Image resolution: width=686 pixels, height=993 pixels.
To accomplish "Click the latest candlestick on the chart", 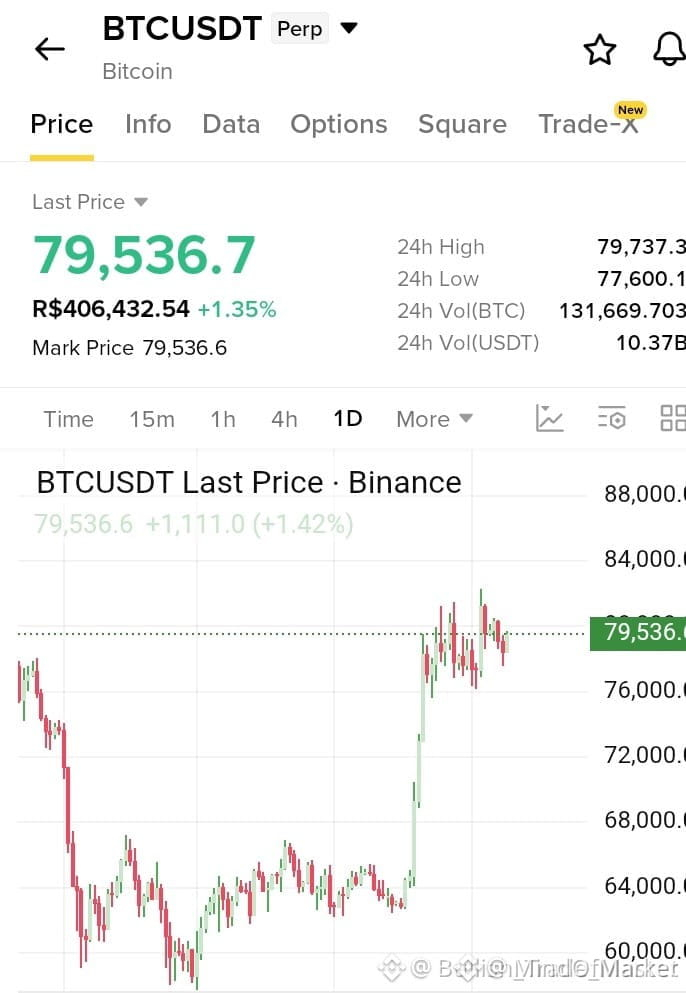I will [506, 642].
